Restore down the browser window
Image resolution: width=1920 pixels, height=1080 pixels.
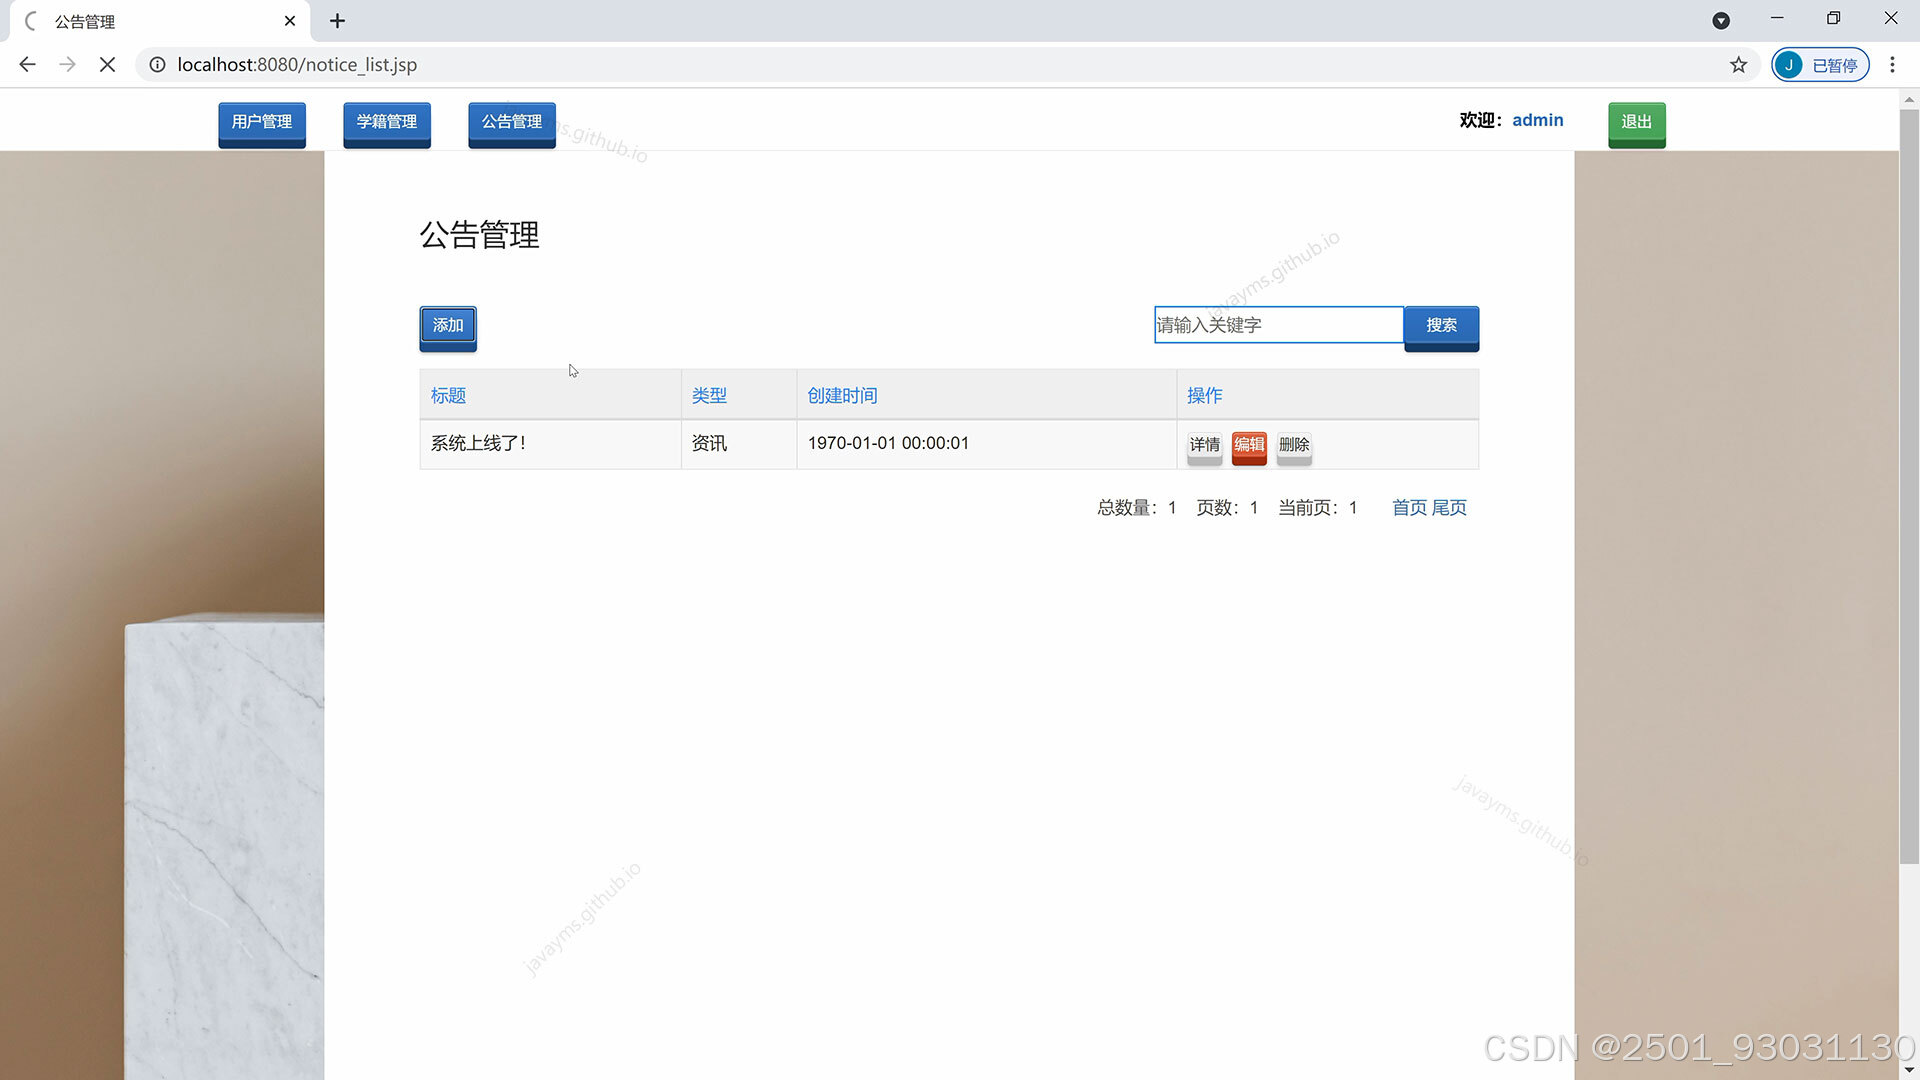coord(1833,18)
